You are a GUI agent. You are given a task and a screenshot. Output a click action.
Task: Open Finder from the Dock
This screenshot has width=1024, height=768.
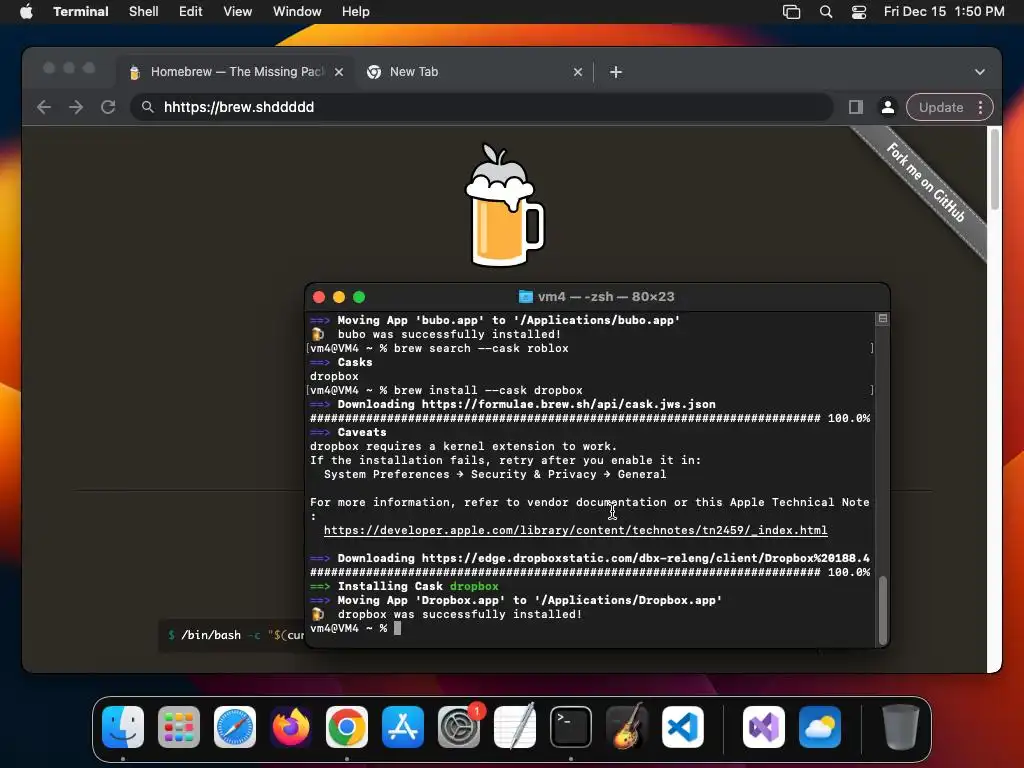(123, 727)
